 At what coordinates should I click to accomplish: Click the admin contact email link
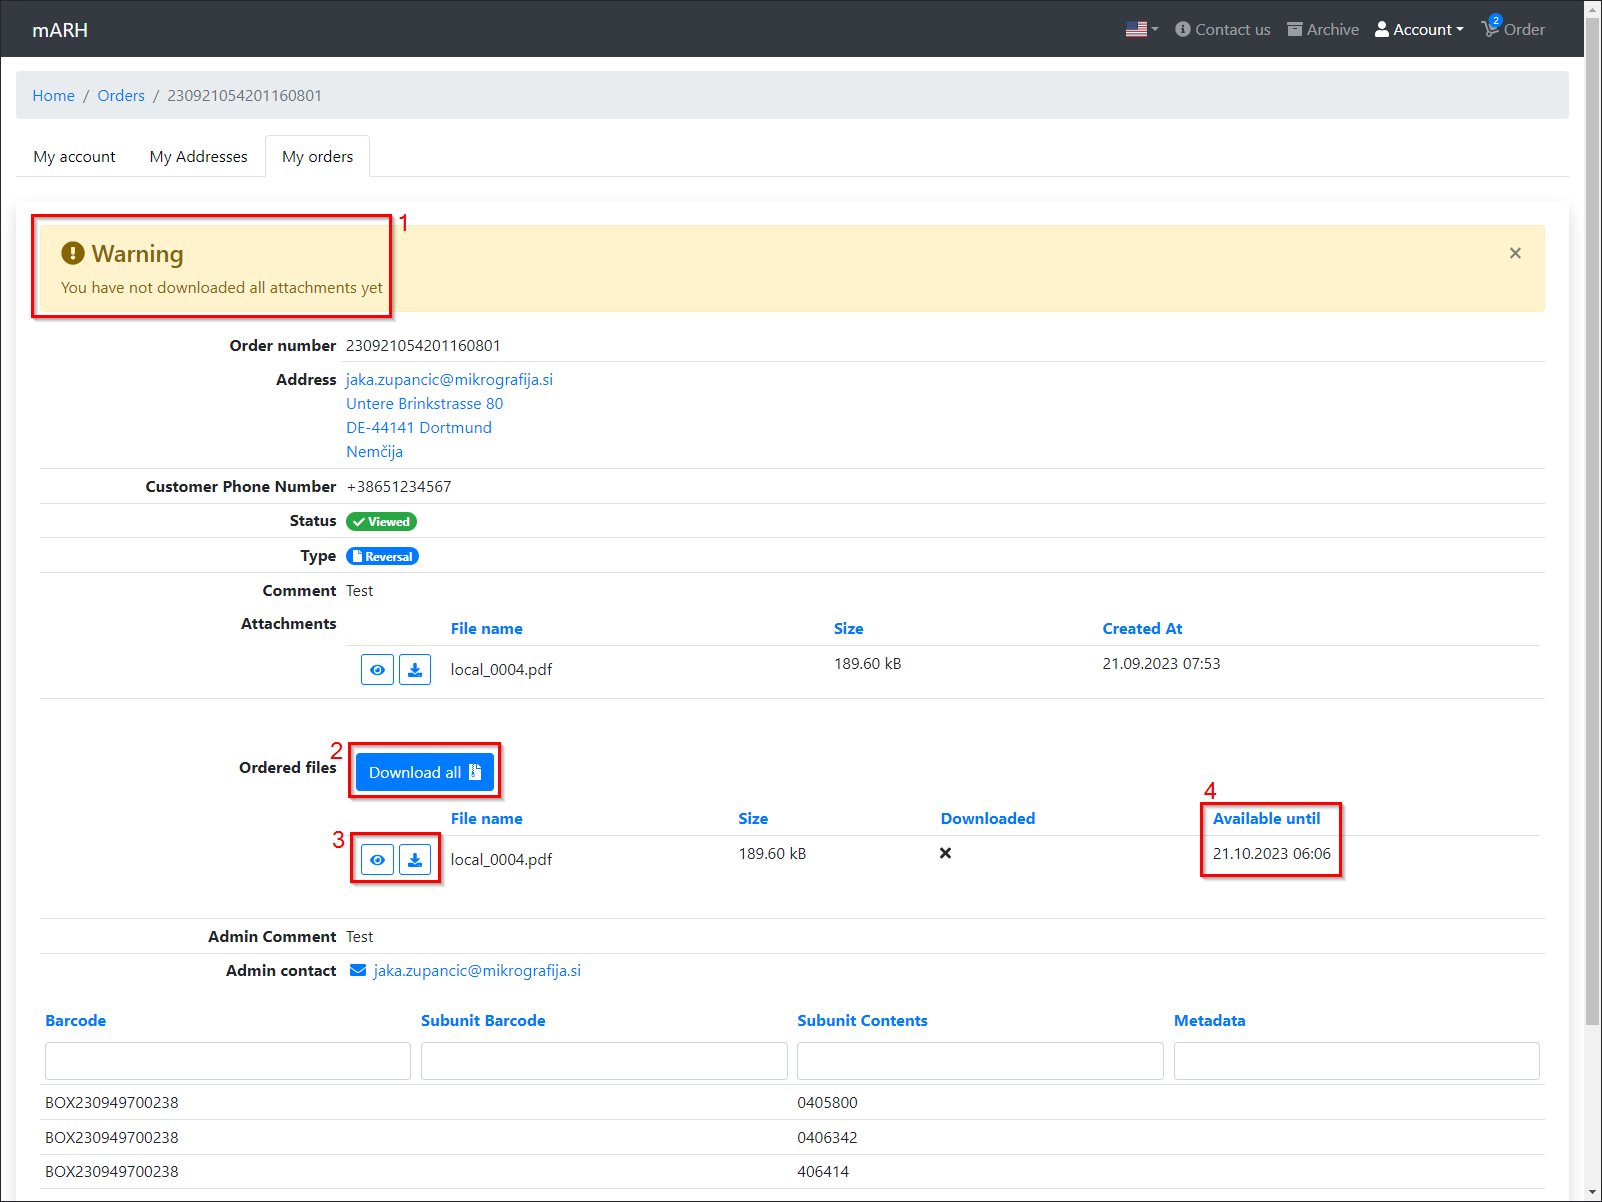coord(476,971)
